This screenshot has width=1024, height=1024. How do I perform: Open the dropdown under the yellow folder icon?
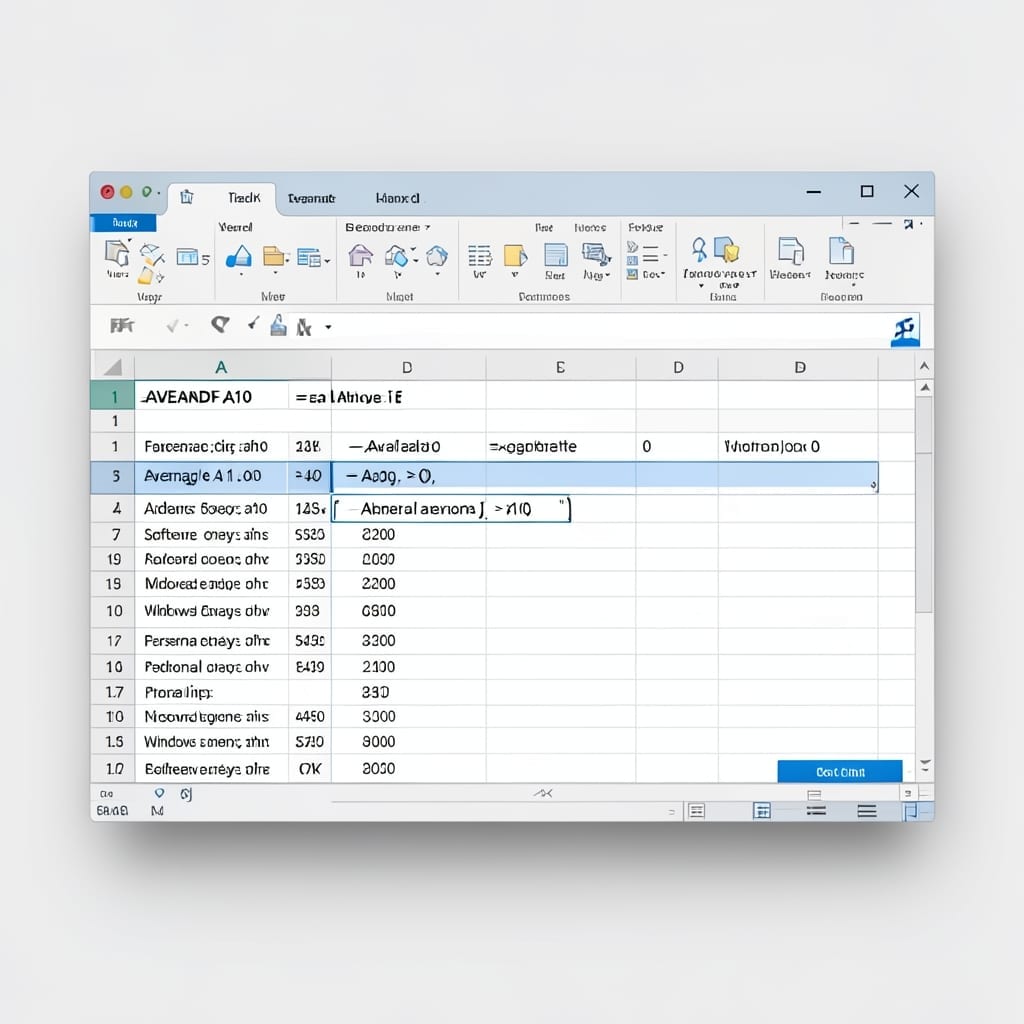pyautogui.click(x=276, y=274)
